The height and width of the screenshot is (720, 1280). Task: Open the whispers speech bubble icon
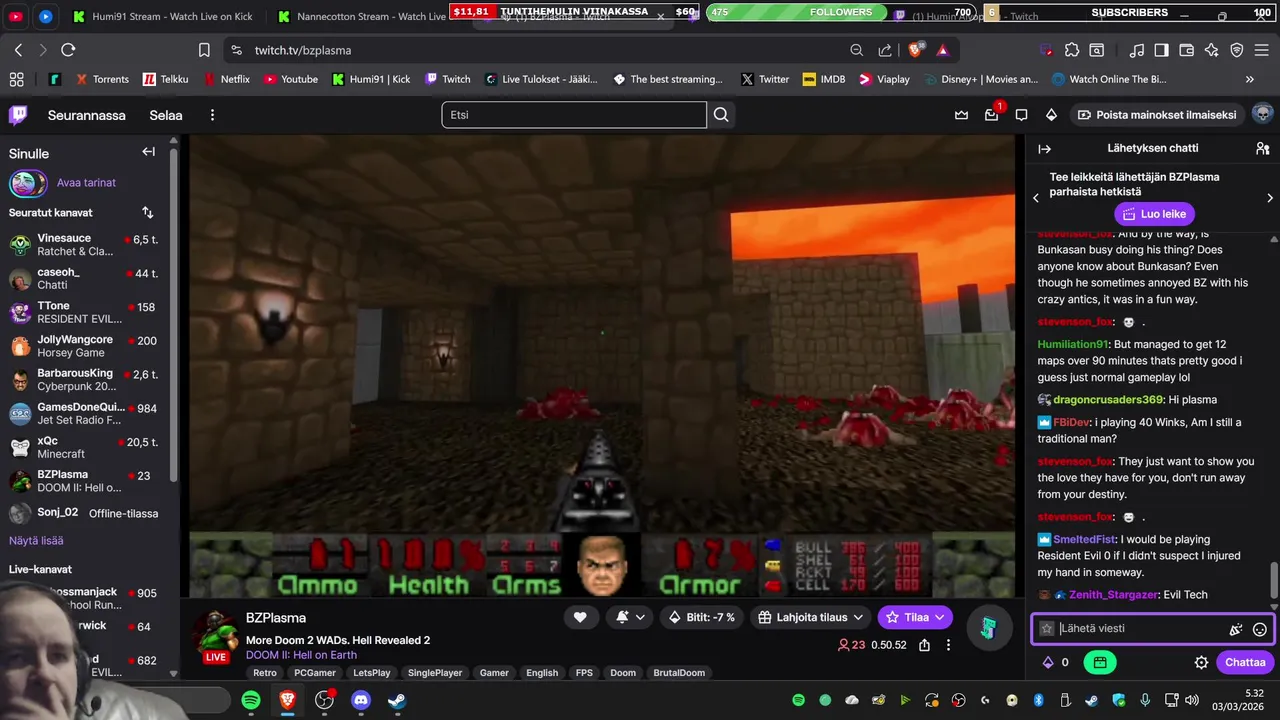1021,115
